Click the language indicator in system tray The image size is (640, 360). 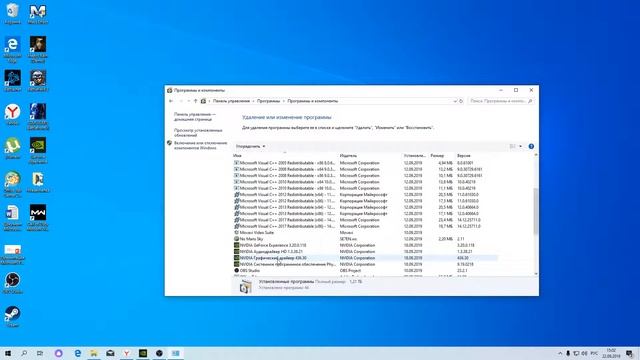point(594,353)
